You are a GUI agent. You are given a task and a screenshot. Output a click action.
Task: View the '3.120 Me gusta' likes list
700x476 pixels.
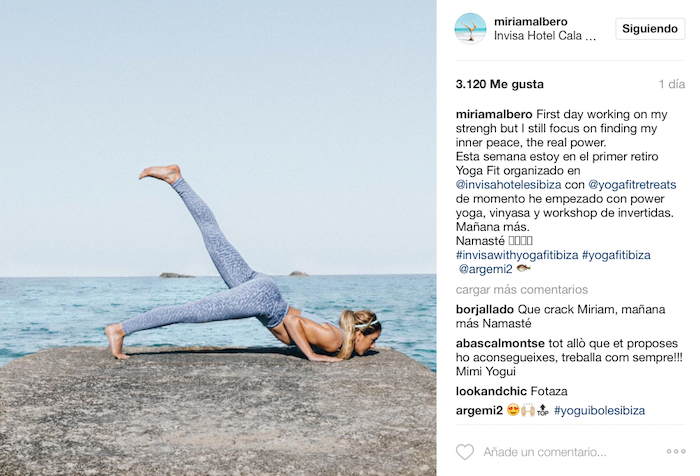(500, 84)
